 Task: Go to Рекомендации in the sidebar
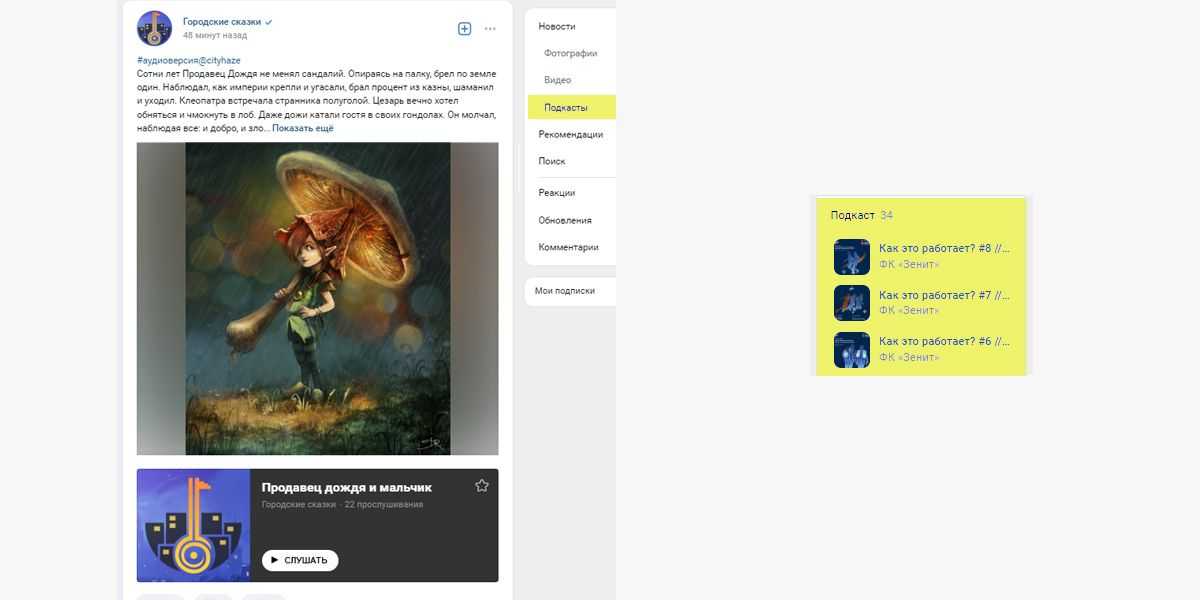[x=571, y=134]
